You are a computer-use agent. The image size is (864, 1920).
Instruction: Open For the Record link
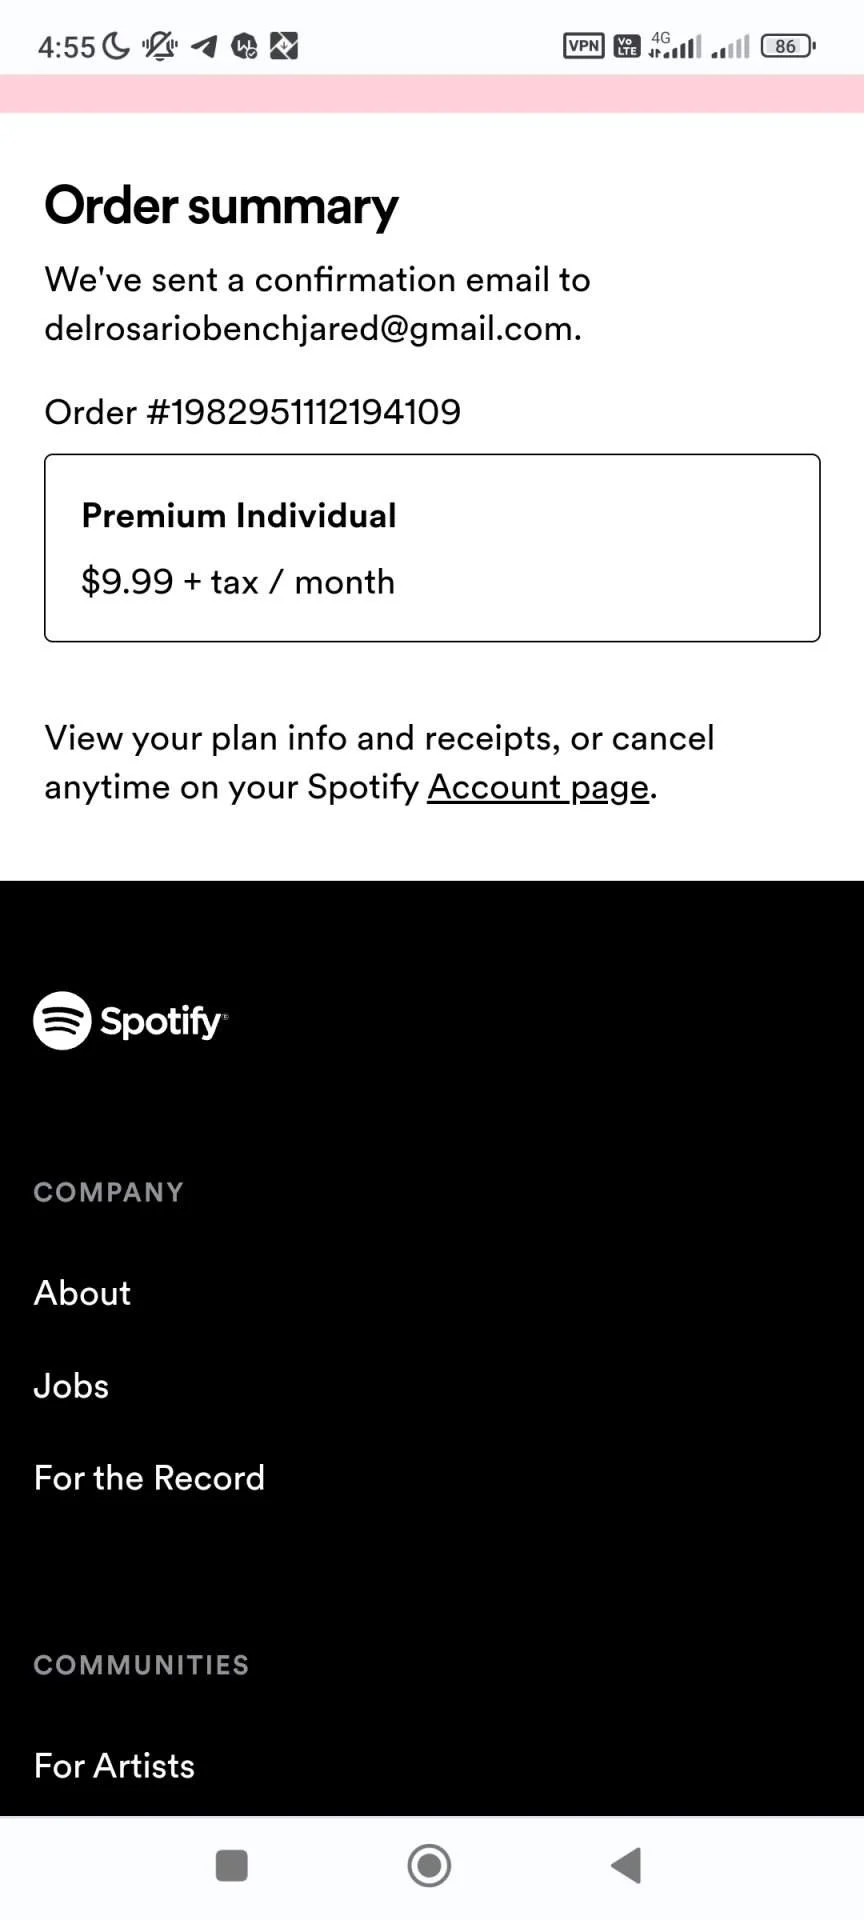(149, 1478)
